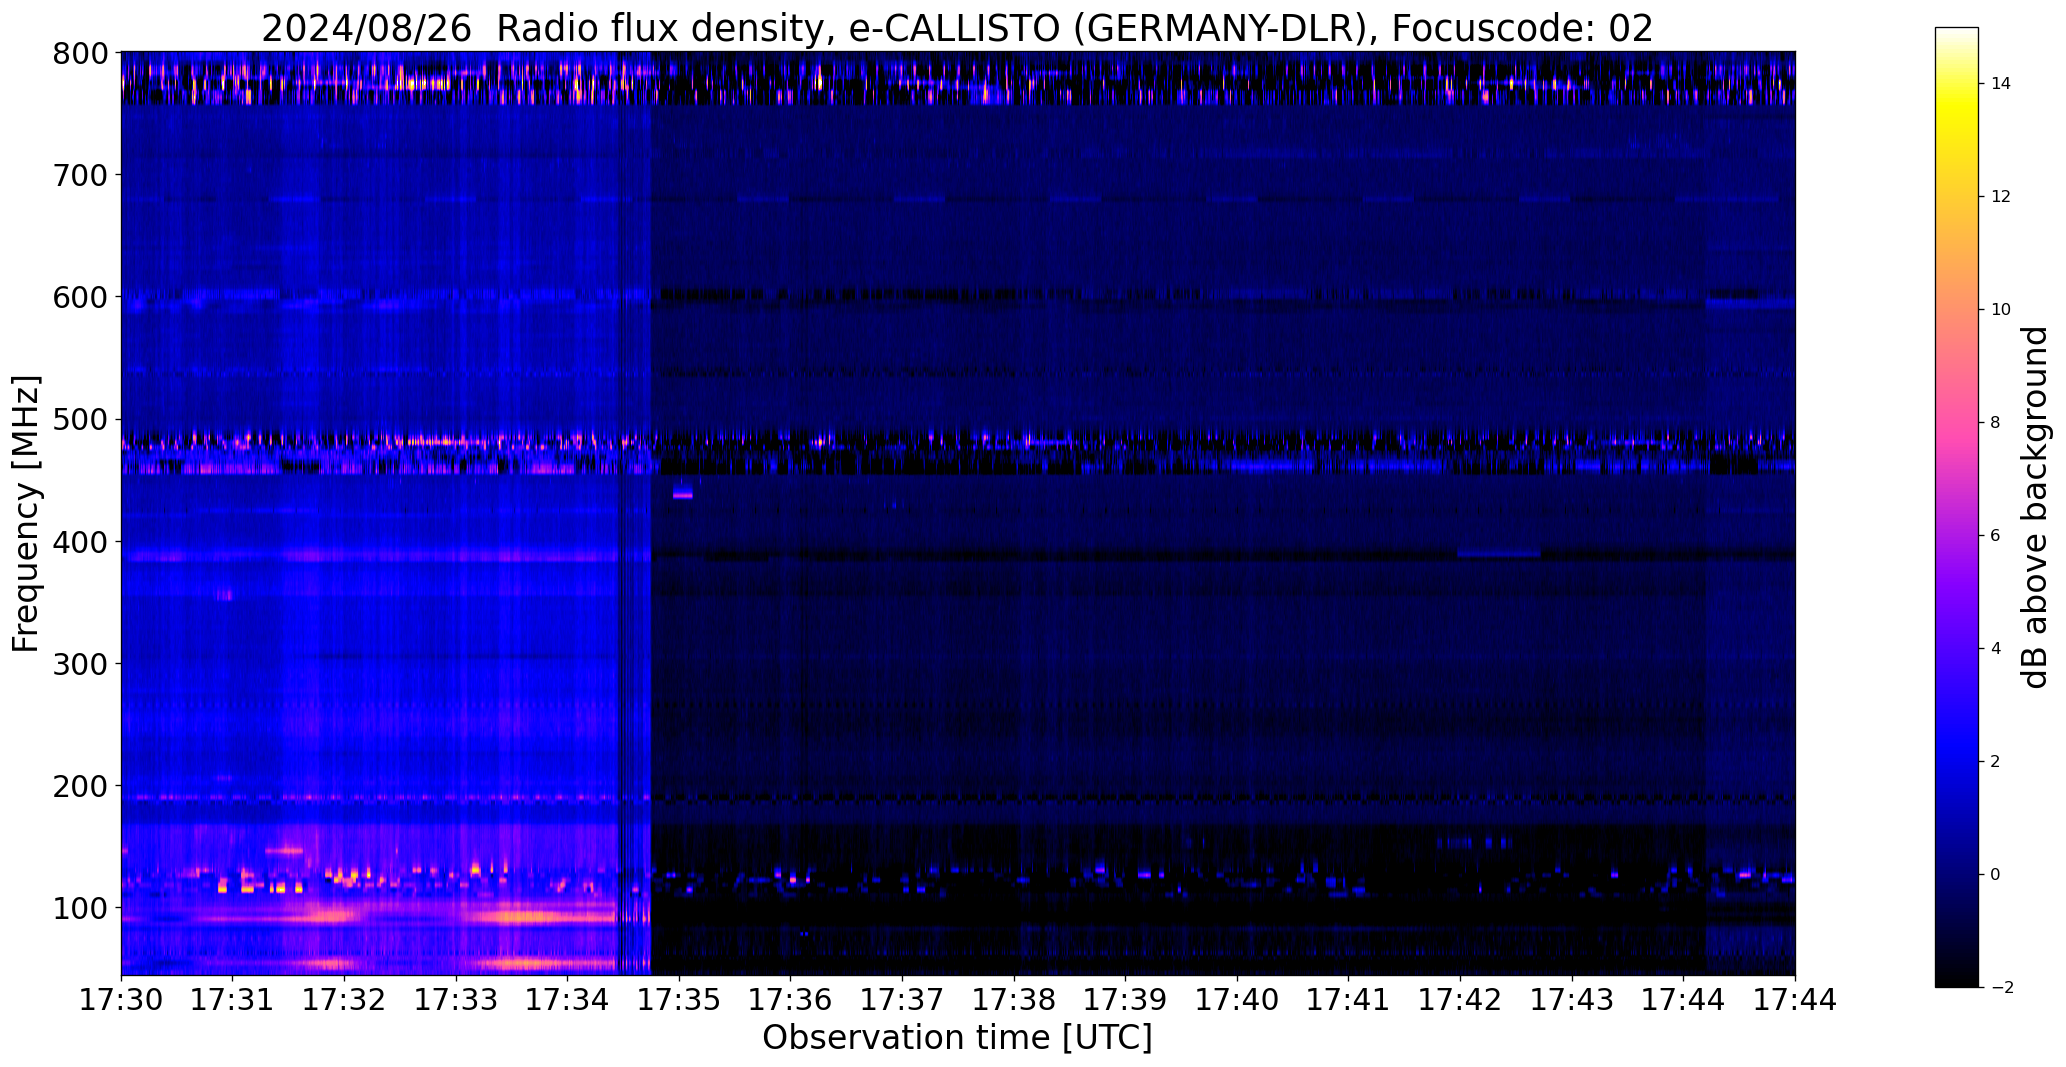Click the 300 frequency tick label

pos(78,664)
